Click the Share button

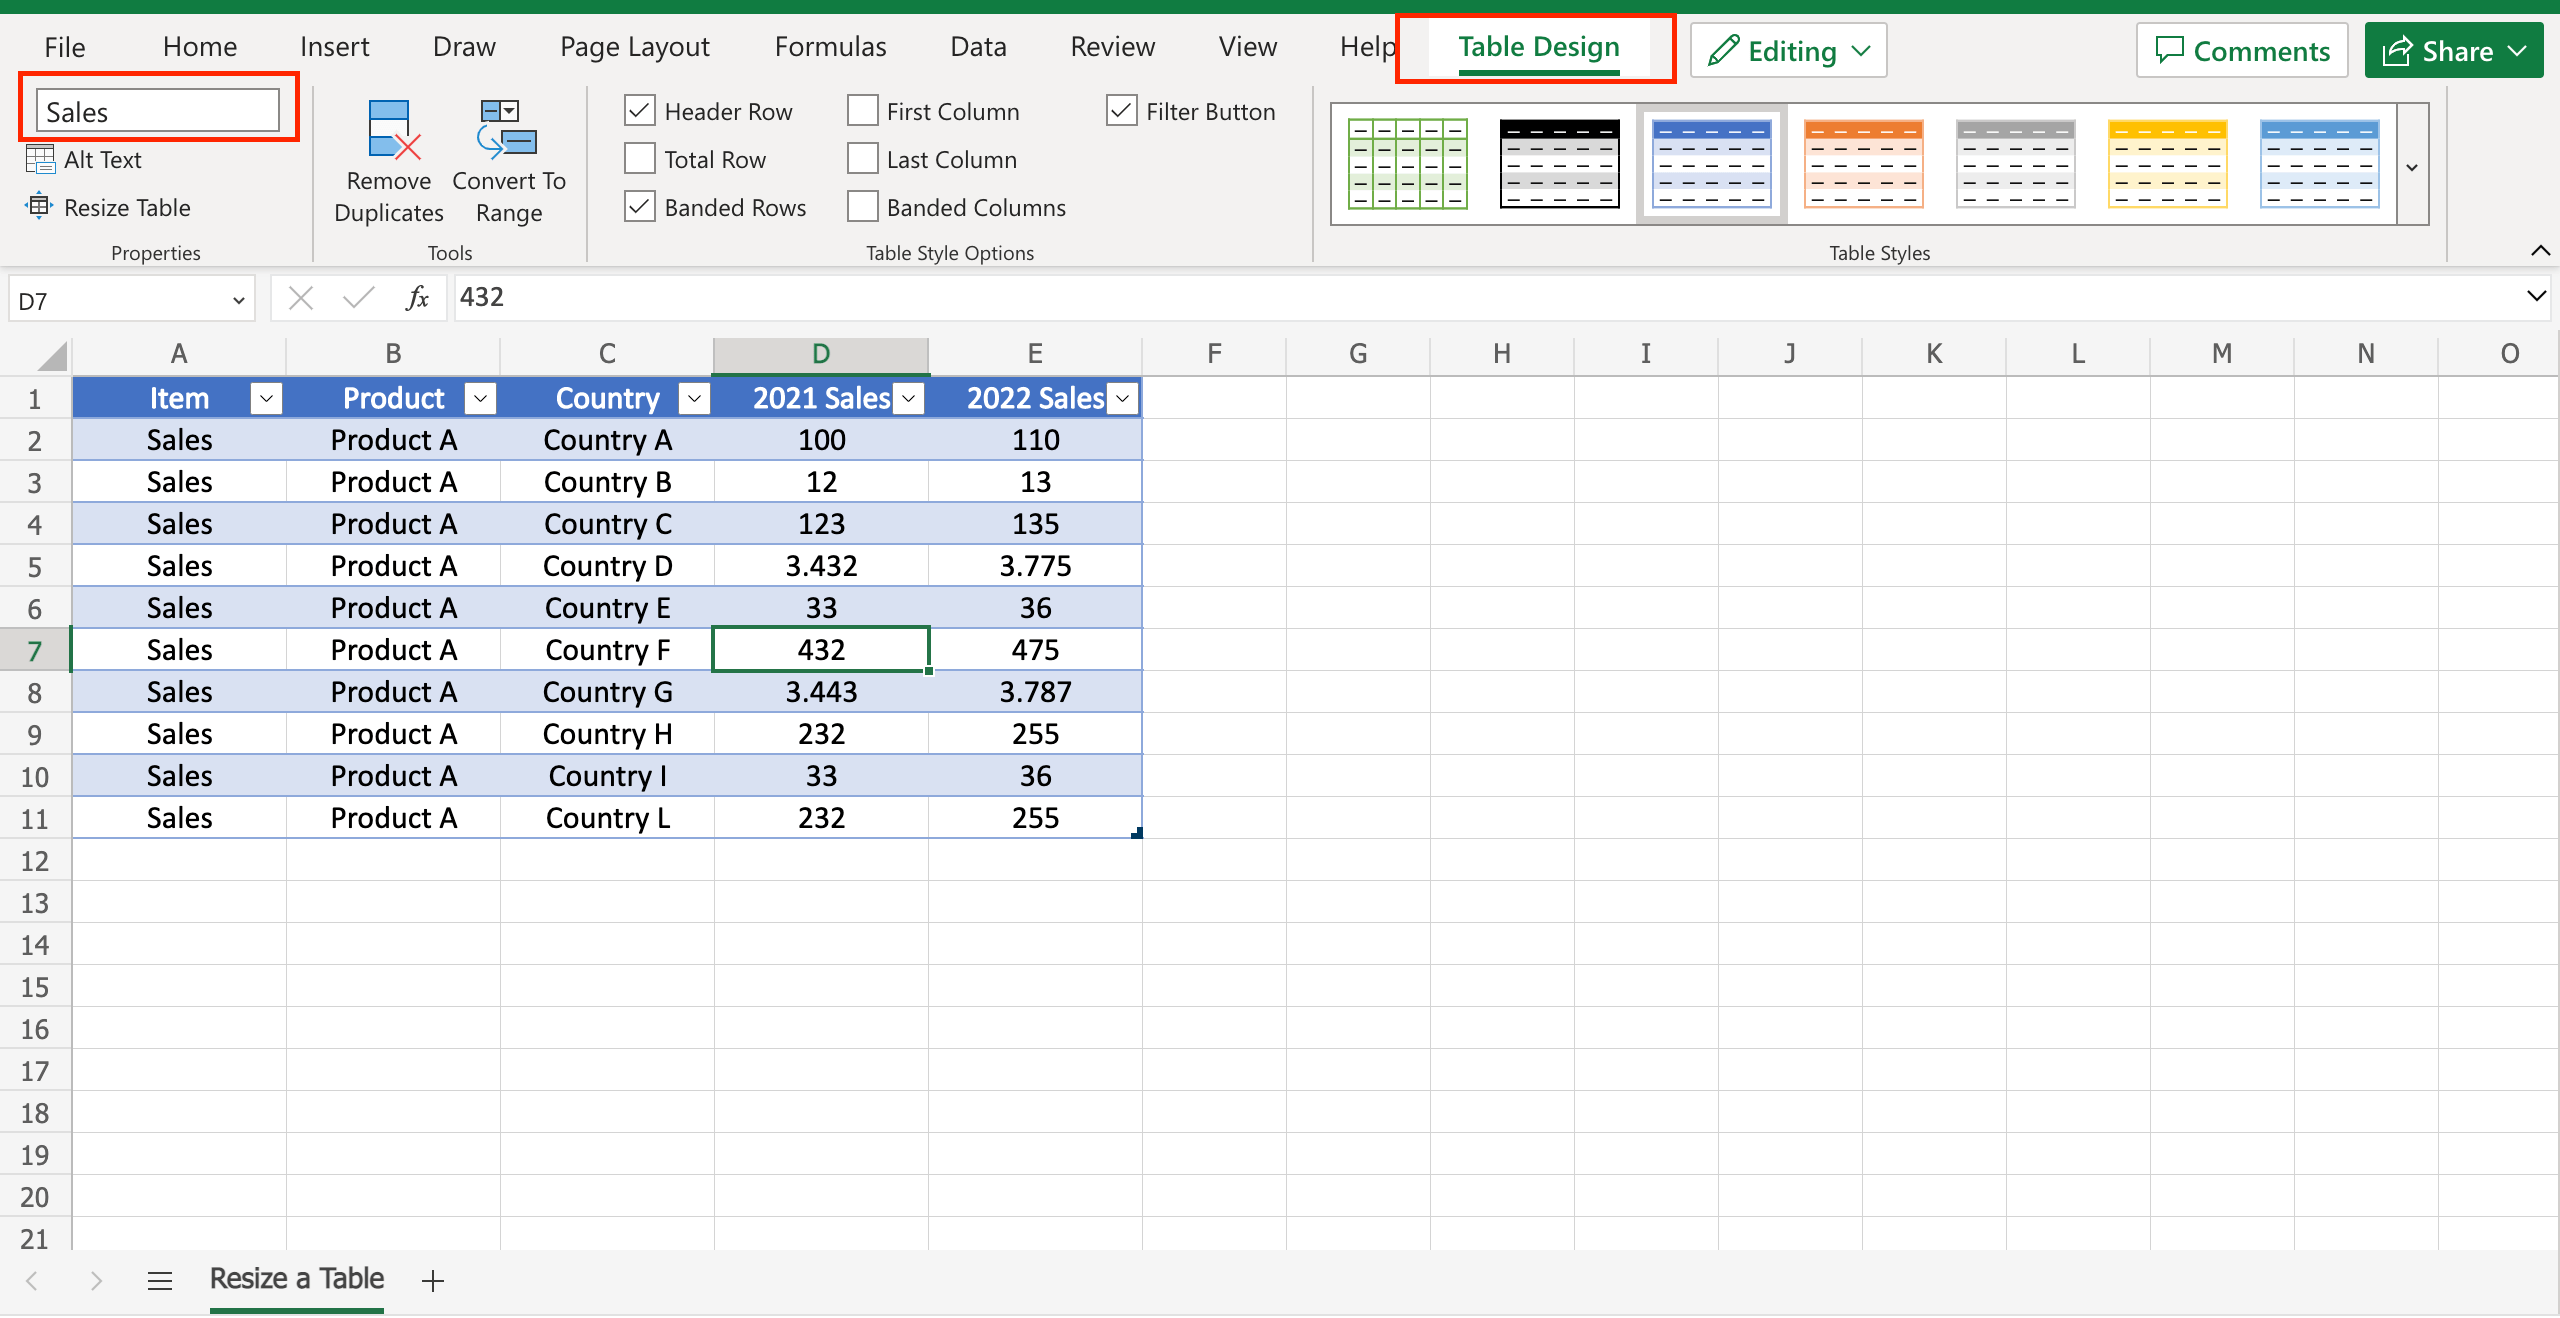[2453, 50]
